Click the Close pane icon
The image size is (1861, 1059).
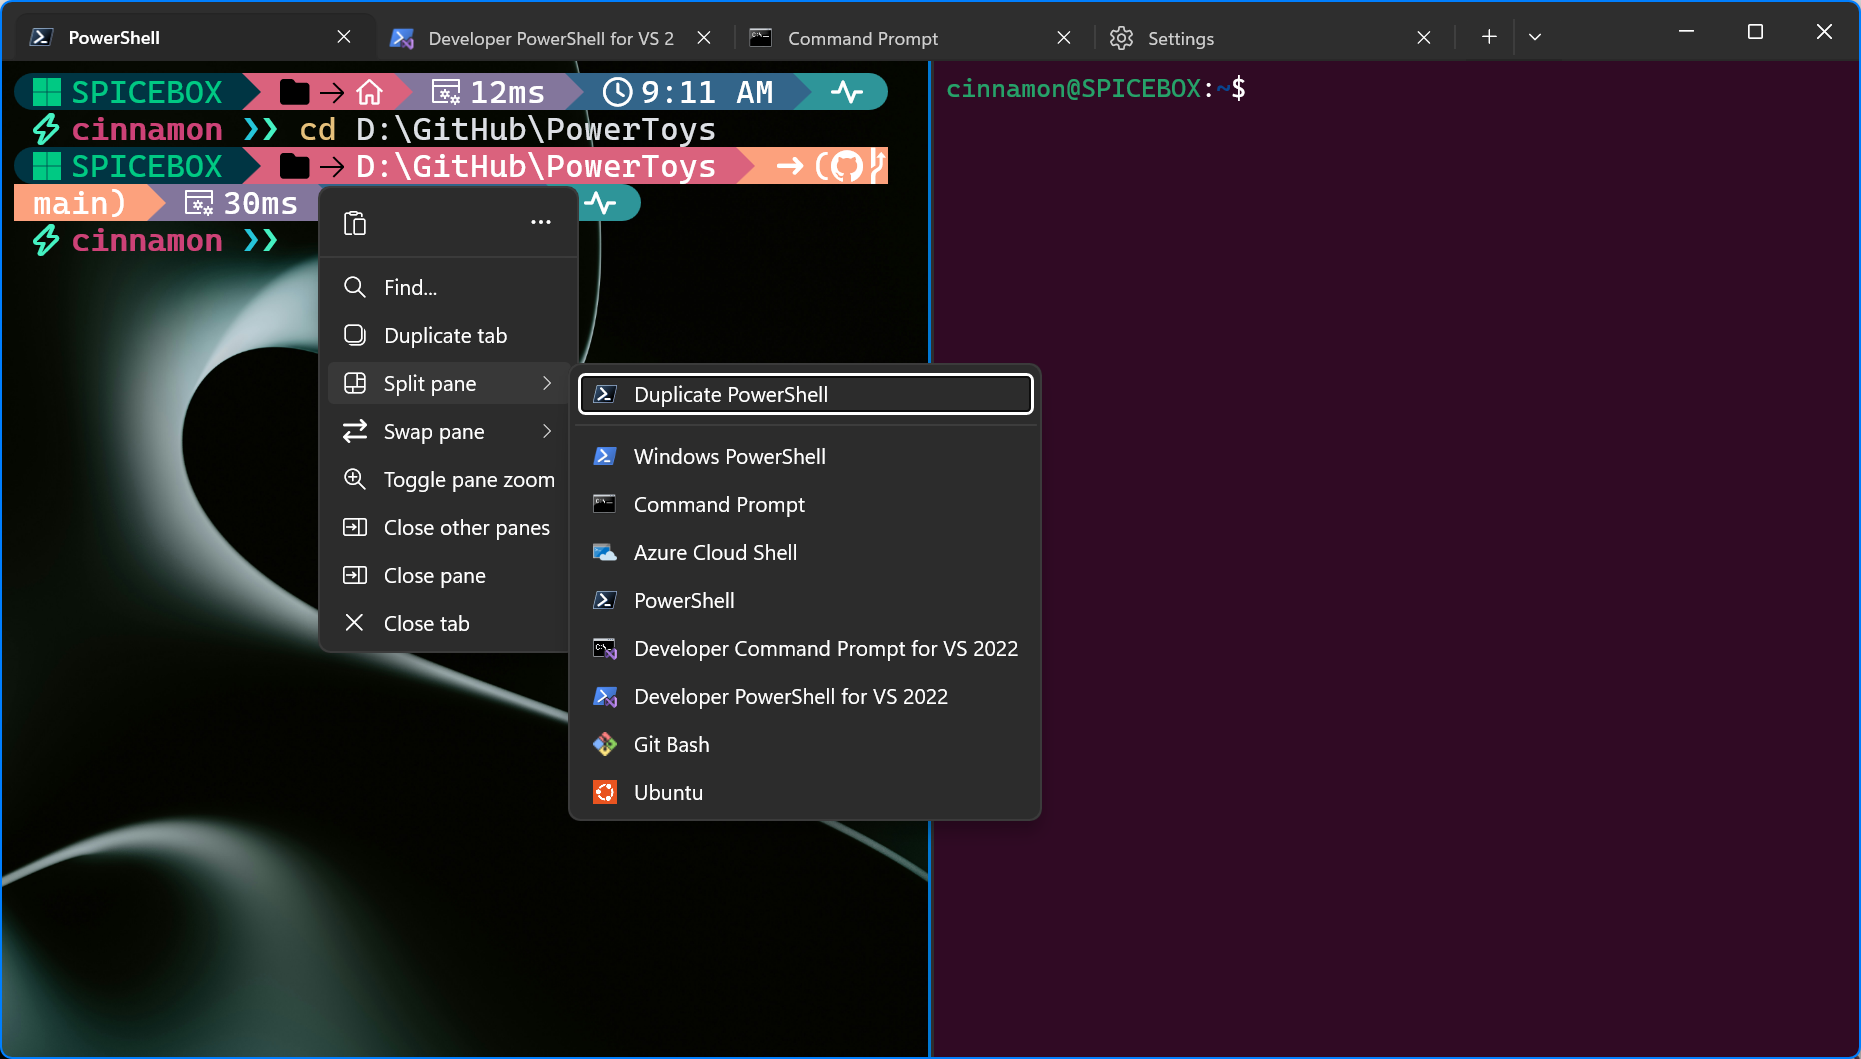pyautogui.click(x=354, y=575)
